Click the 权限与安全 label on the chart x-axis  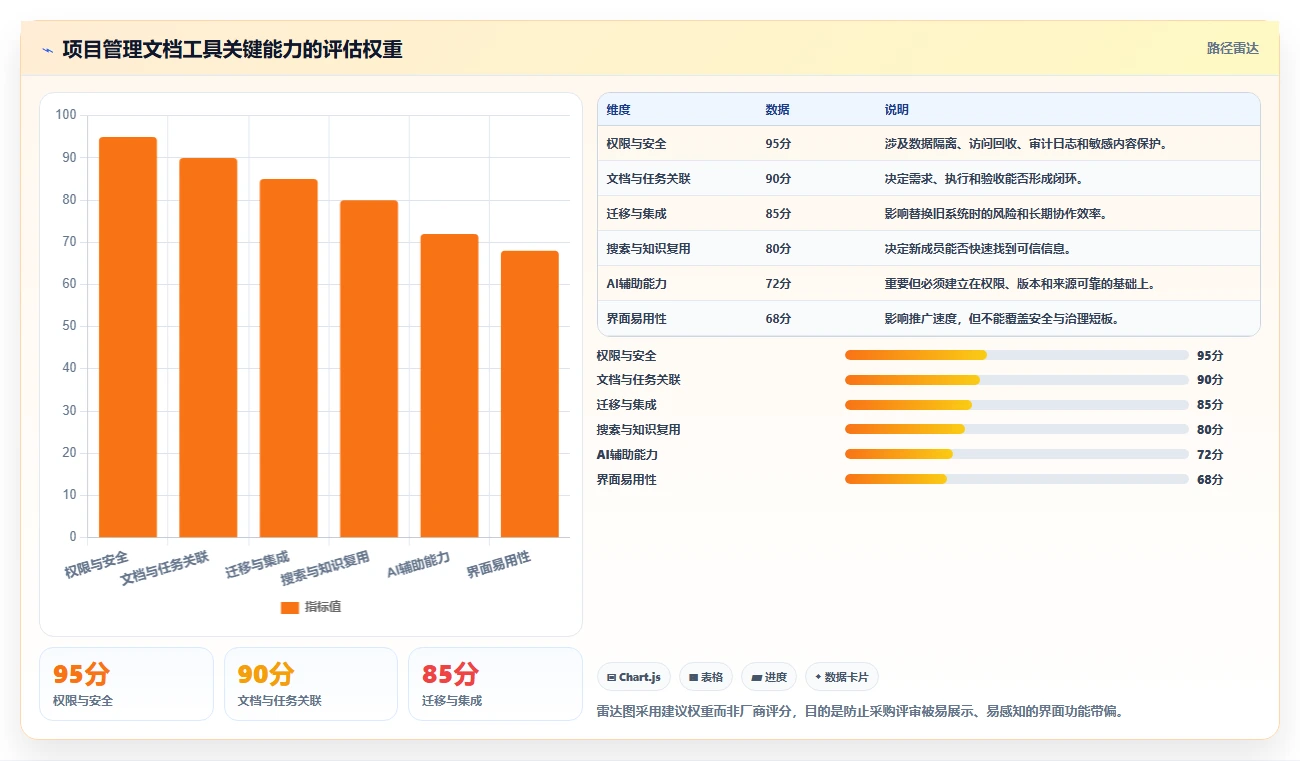96,565
